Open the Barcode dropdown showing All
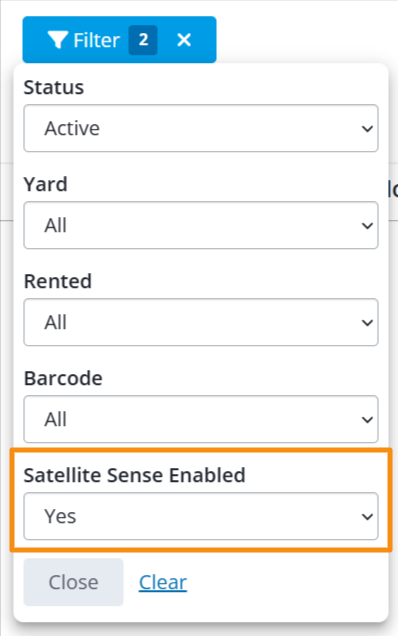 click(201, 419)
